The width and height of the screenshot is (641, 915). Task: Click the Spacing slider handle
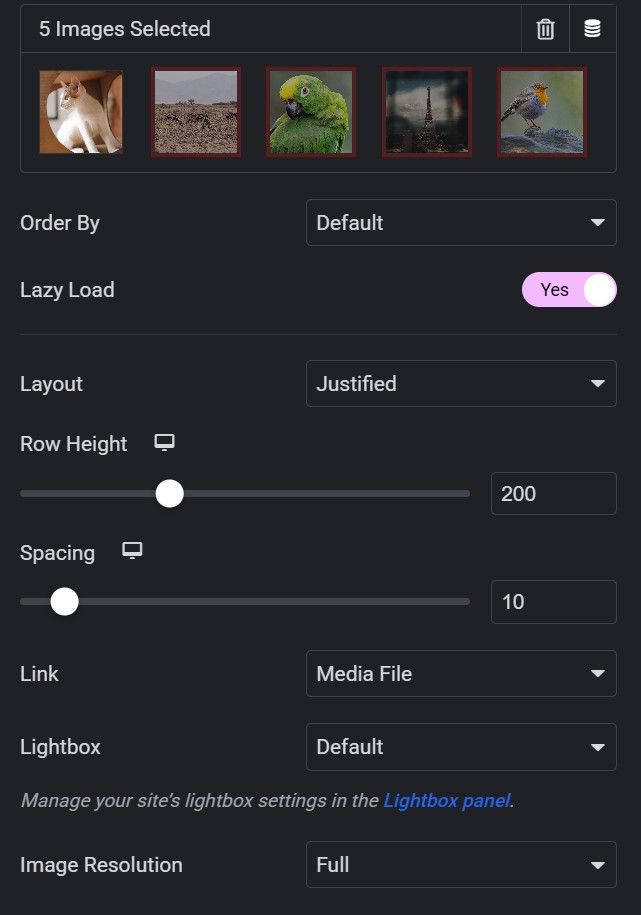click(x=64, y=602)
